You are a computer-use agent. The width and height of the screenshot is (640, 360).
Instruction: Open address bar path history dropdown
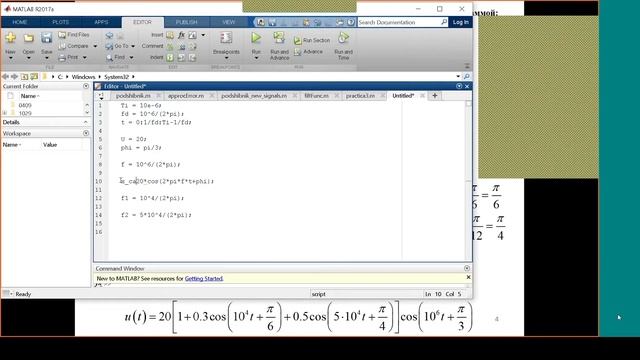pos(458,77)
